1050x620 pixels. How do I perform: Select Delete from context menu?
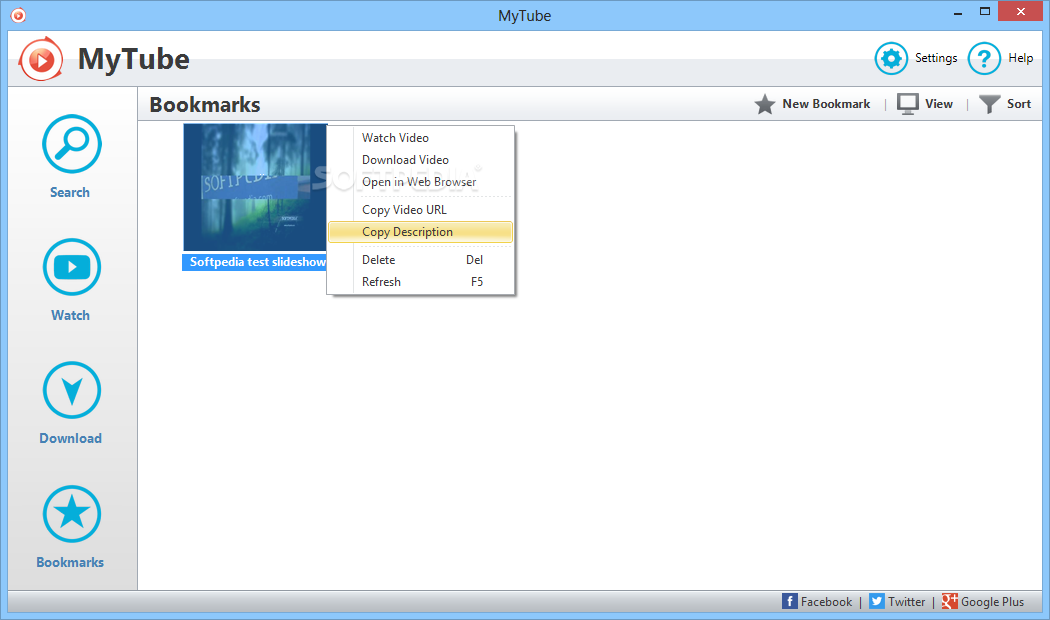(x=421, y=260)
